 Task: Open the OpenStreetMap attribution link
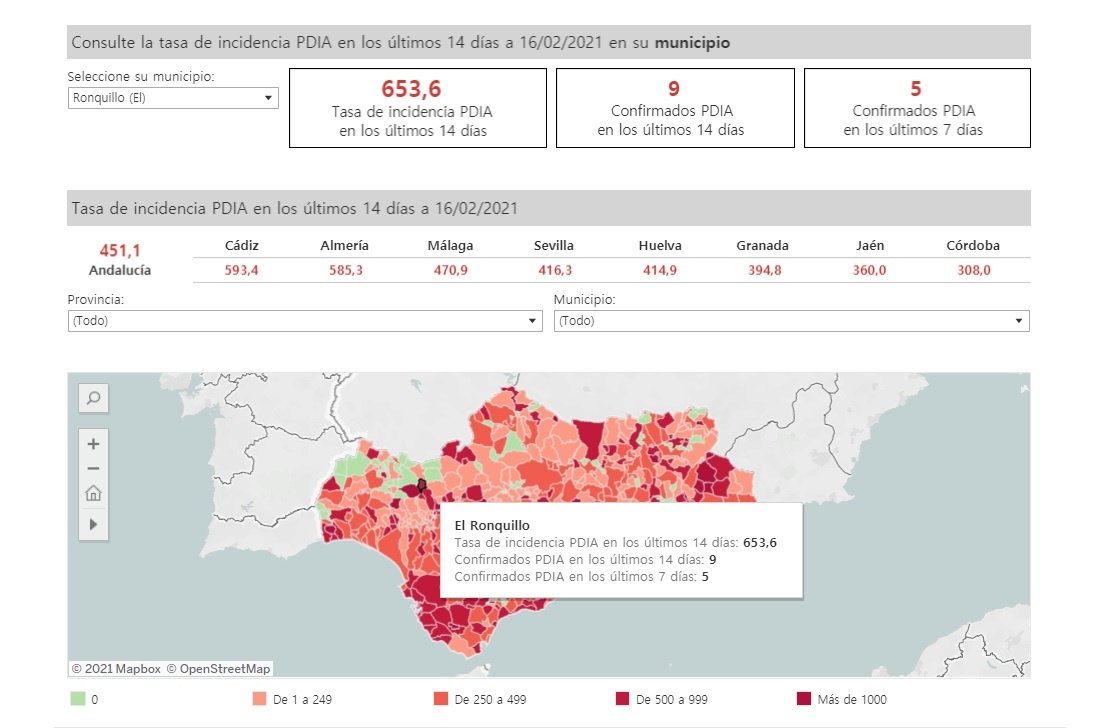[x=218, y=668]
